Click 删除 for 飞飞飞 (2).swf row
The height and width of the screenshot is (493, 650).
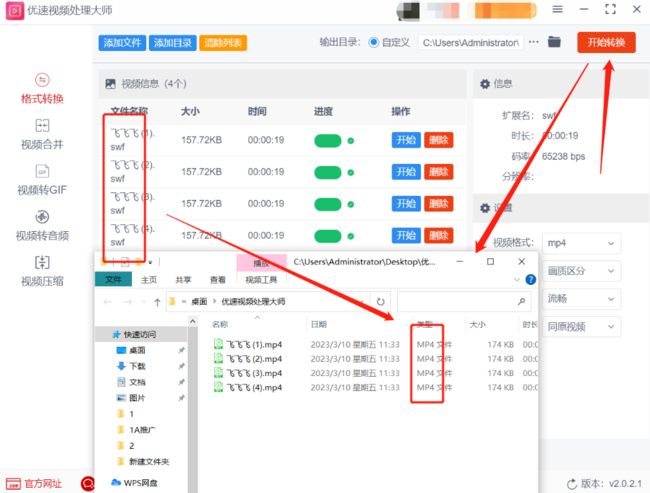[439, 172]
